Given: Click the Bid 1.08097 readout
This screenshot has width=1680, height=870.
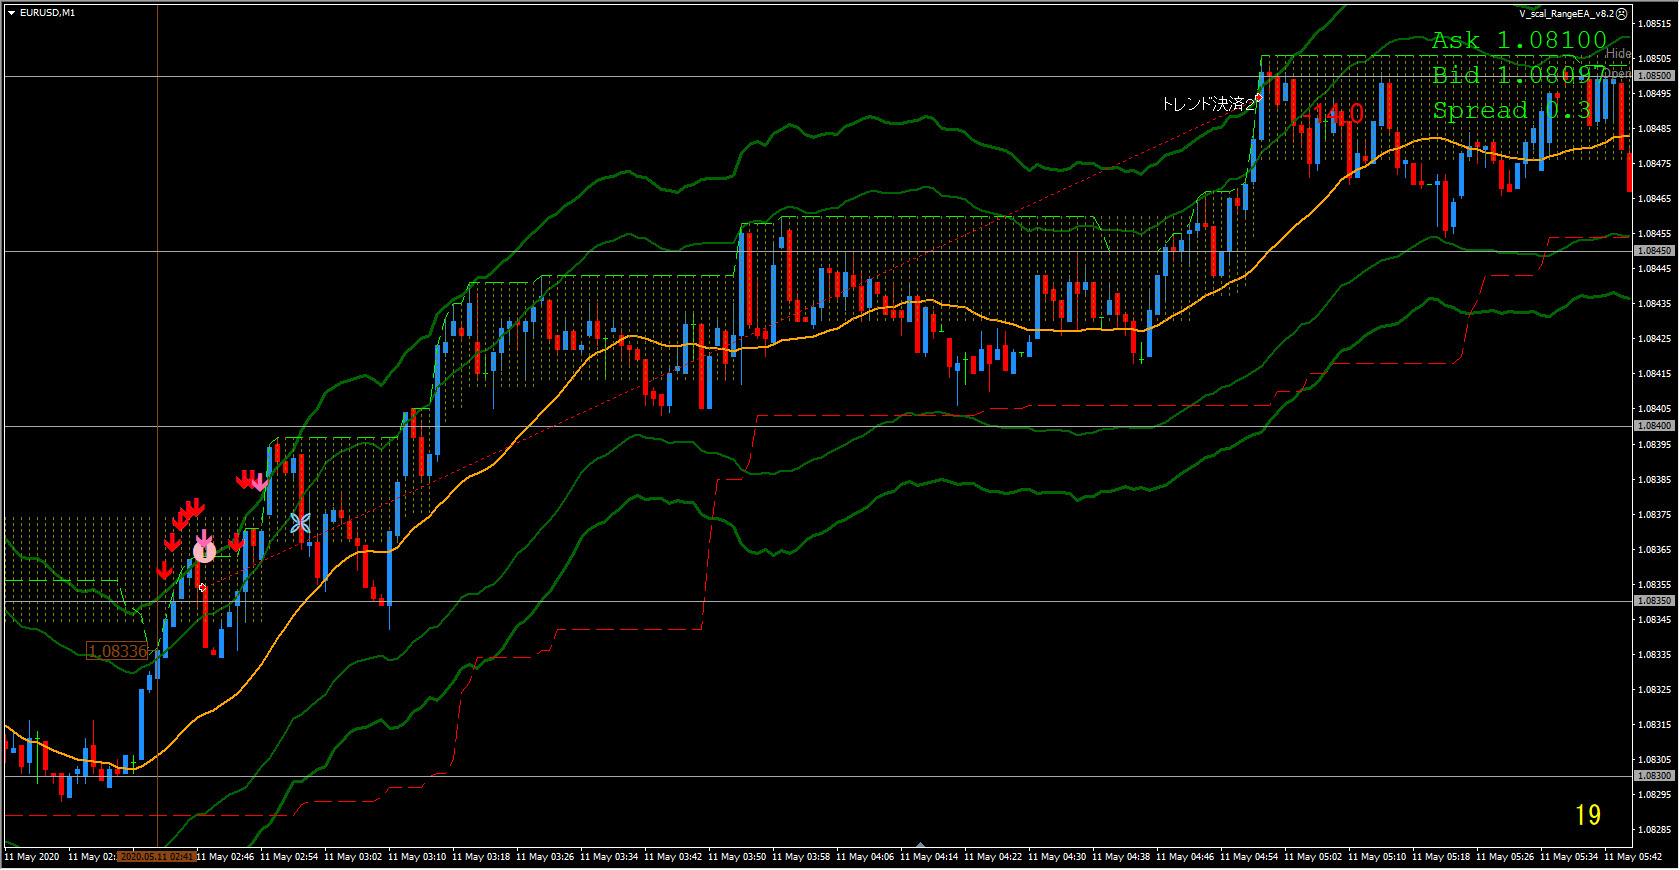Looking at the screenshot, I should pyautogui.click(x=1519, y=75).
